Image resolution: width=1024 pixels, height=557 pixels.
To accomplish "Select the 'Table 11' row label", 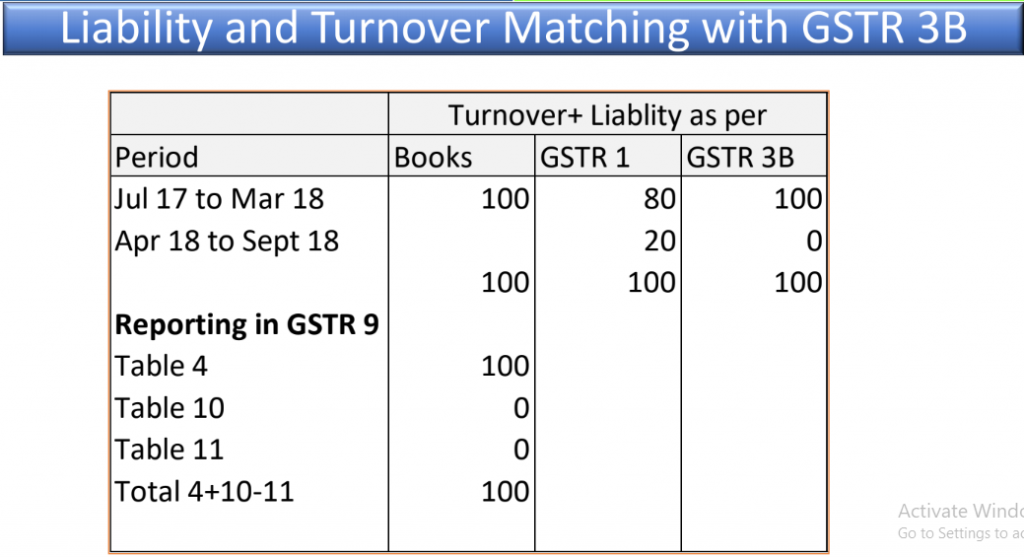I will click(169, 450).
